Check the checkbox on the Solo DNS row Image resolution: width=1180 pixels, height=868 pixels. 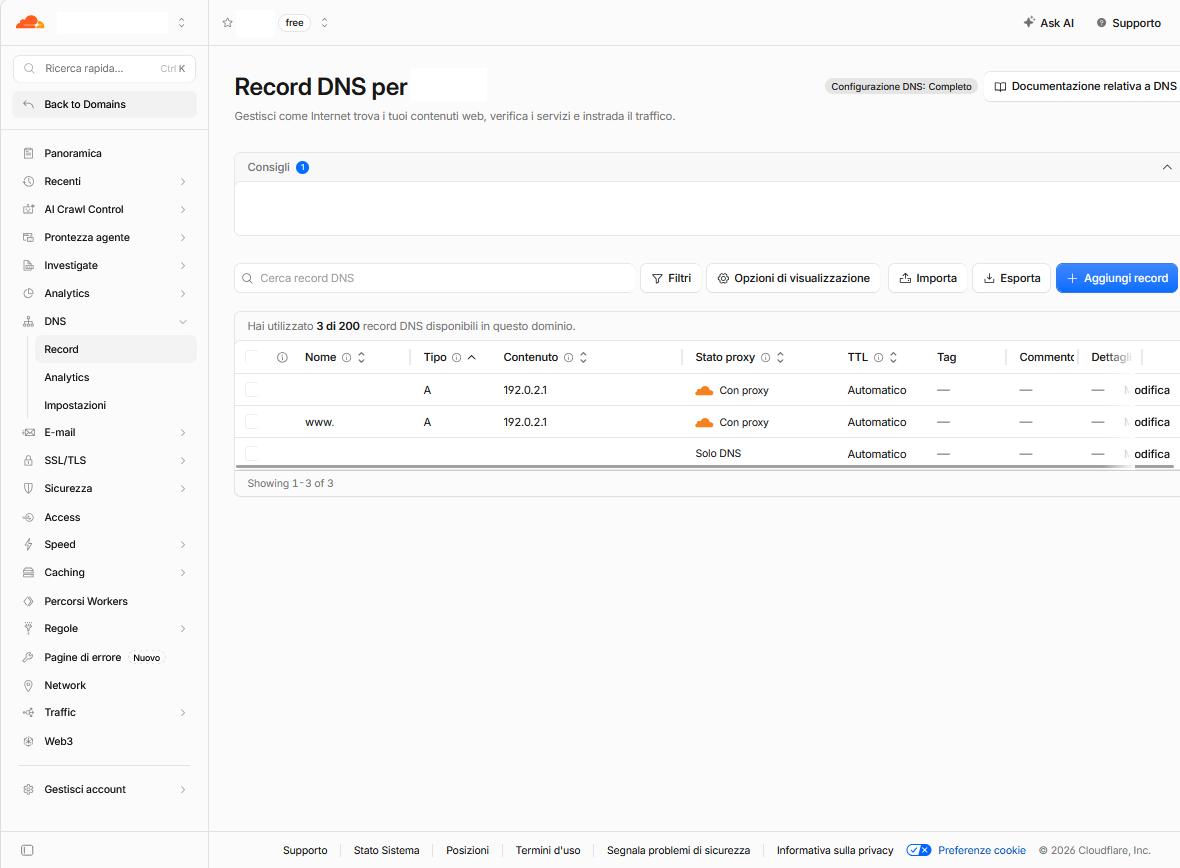coord(252,453)
